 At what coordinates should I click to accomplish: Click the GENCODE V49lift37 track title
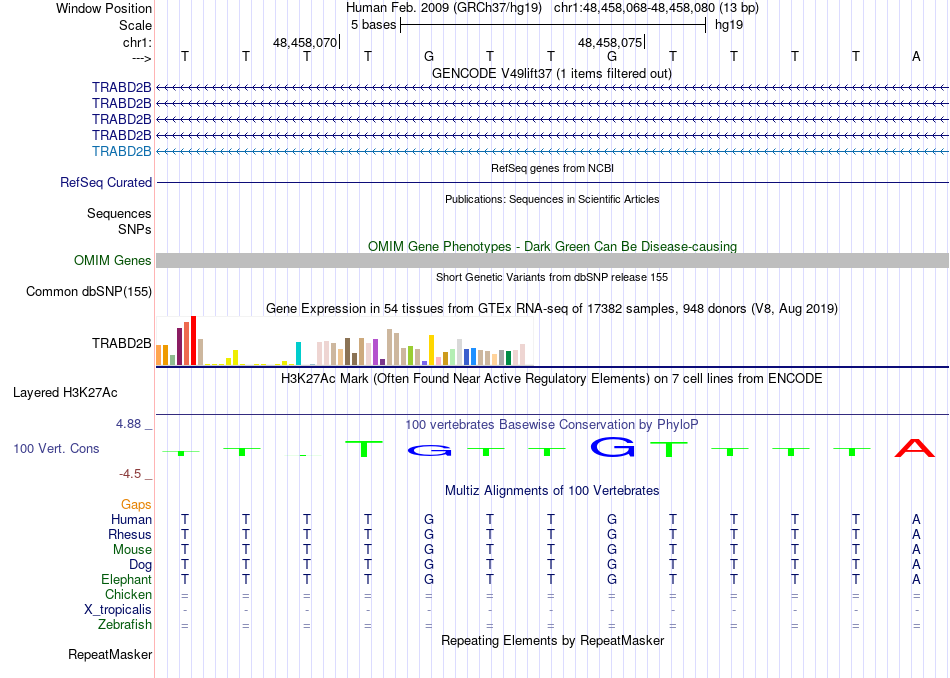point(552,73)
